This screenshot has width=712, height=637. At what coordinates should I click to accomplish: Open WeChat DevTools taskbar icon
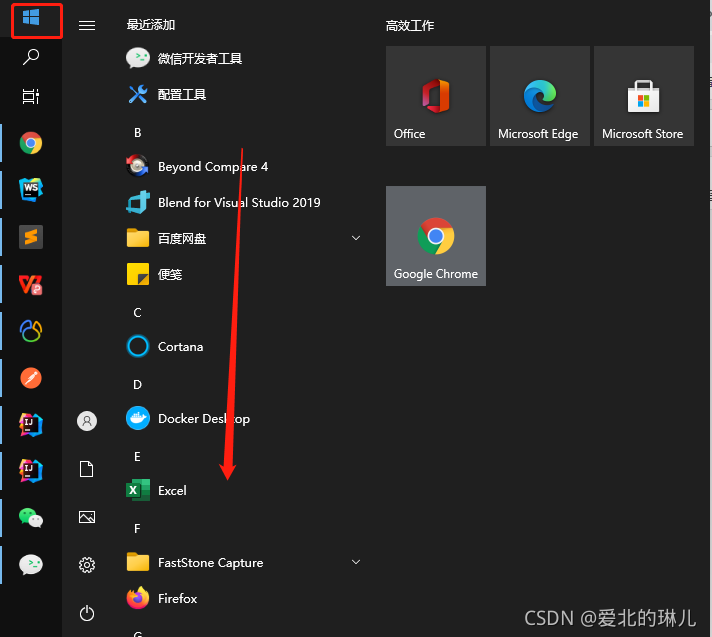(x=31, y=564)
